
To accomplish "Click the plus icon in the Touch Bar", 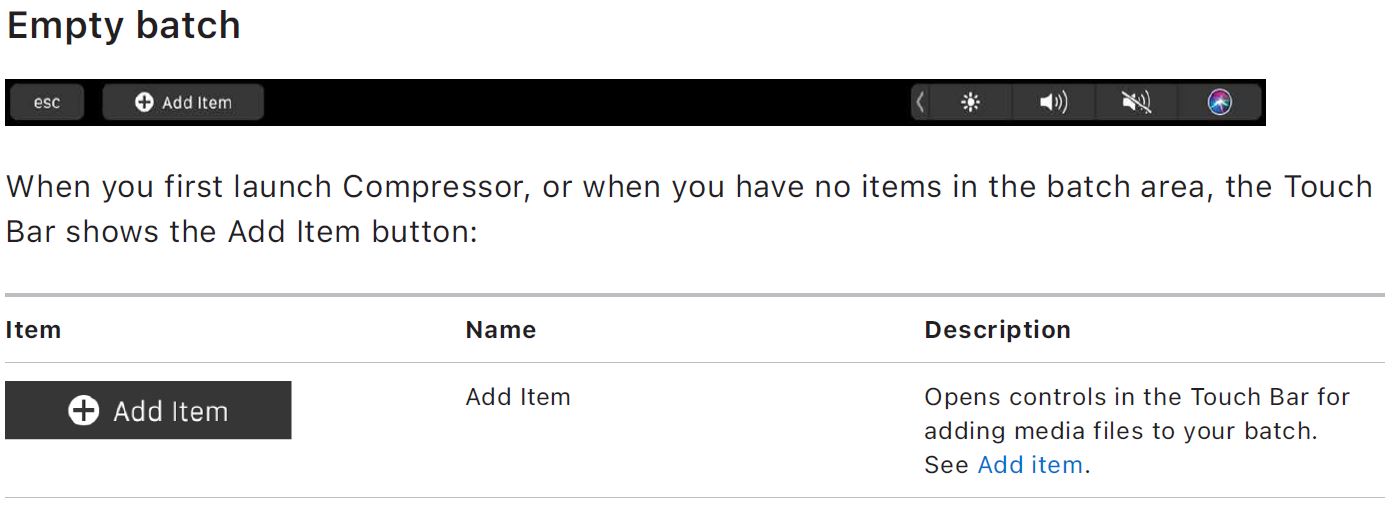I will pos(144,102).
